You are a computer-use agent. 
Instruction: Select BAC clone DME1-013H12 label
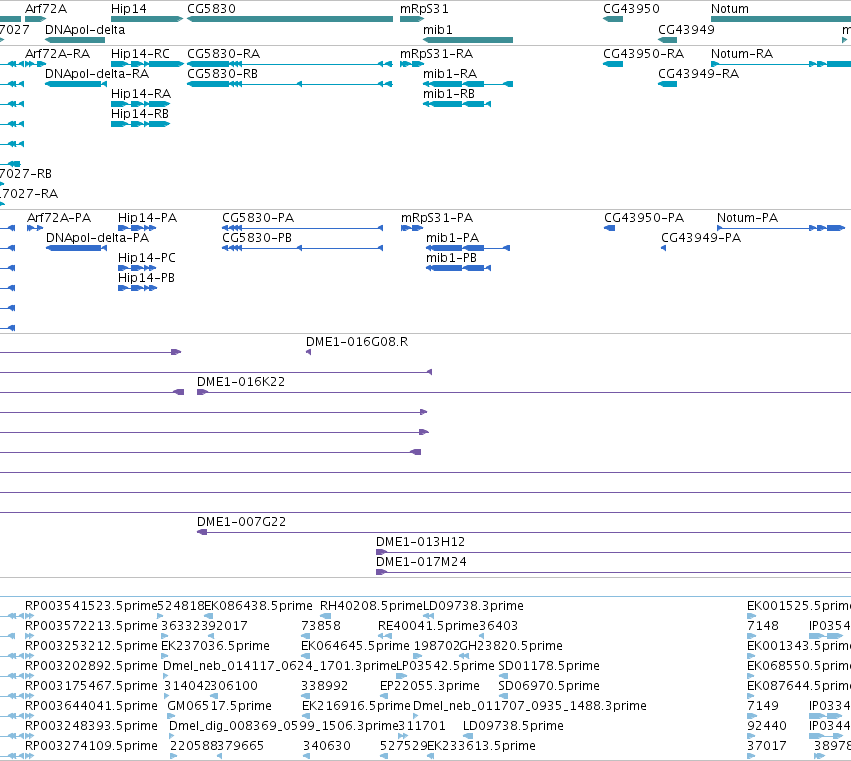420,542
